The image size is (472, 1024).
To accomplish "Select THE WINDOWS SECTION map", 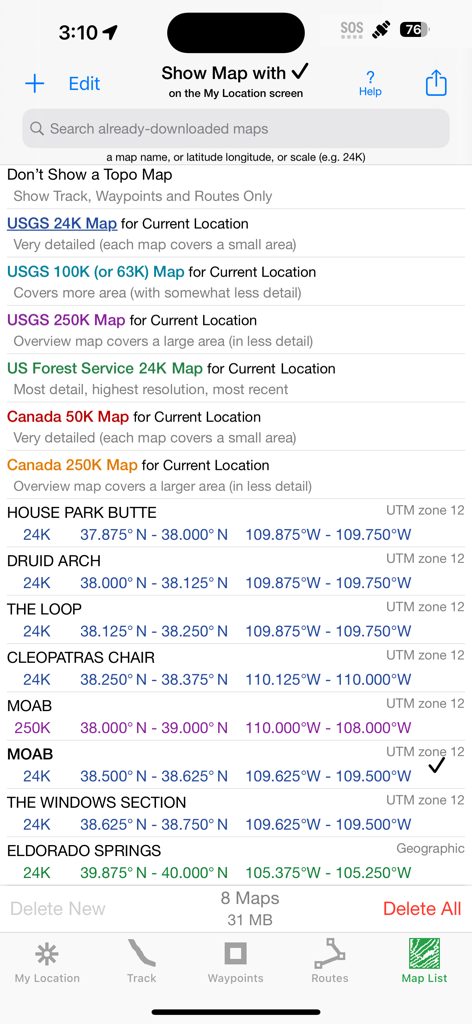I will coord(236,813).
